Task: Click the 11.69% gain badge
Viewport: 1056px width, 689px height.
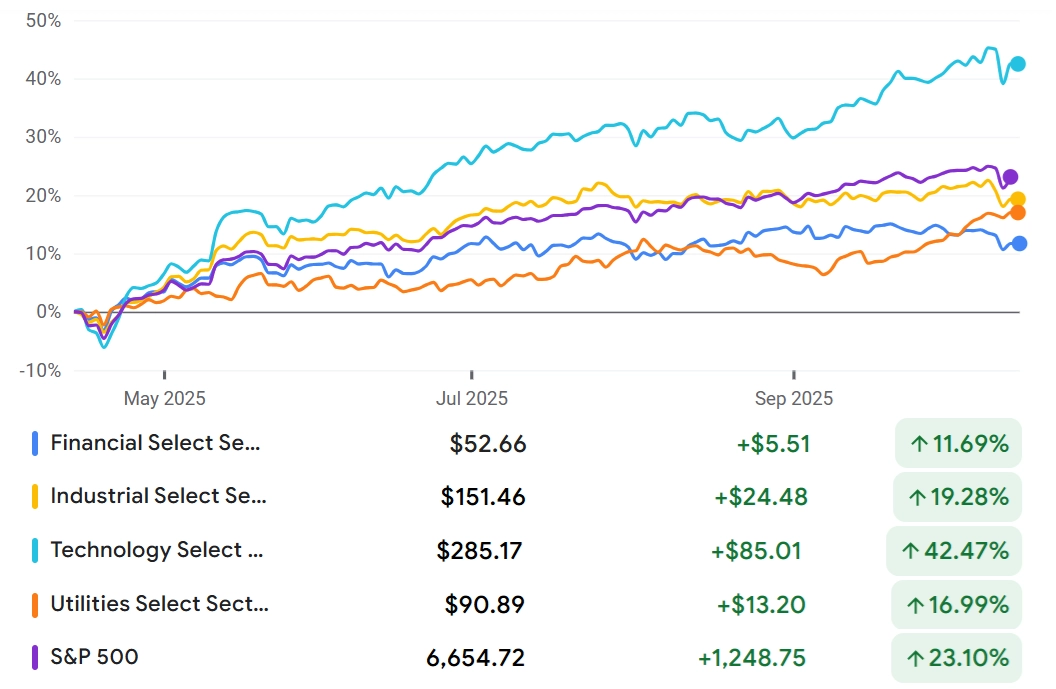Action: click(x=958, y=443)
